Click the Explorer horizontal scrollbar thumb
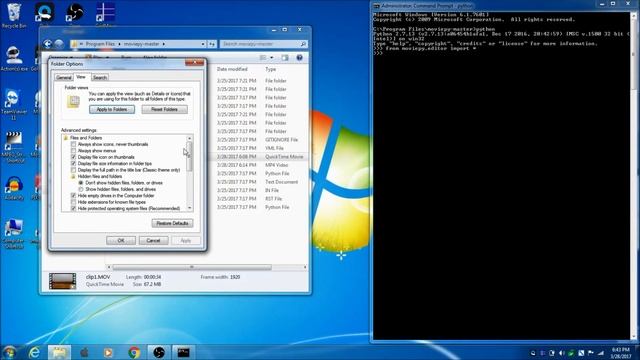The height and width of the screenshot is (360, 640). click(192, 267)
